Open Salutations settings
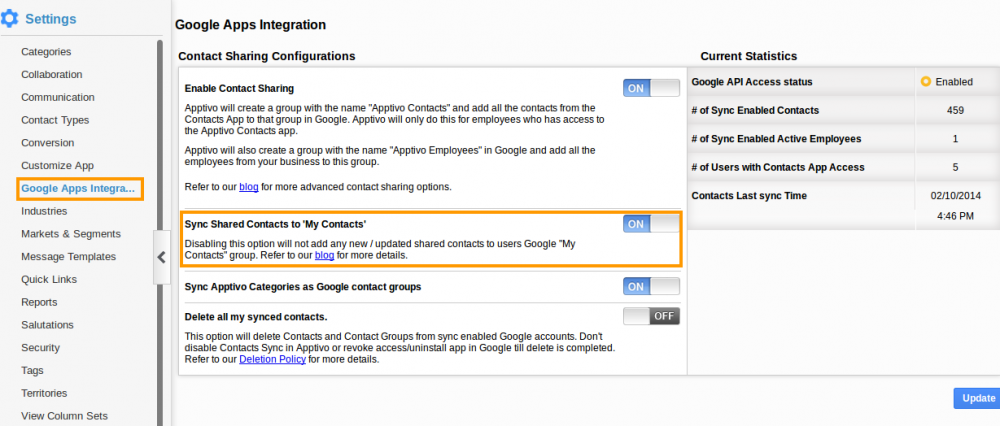 [x=47, y=325]
